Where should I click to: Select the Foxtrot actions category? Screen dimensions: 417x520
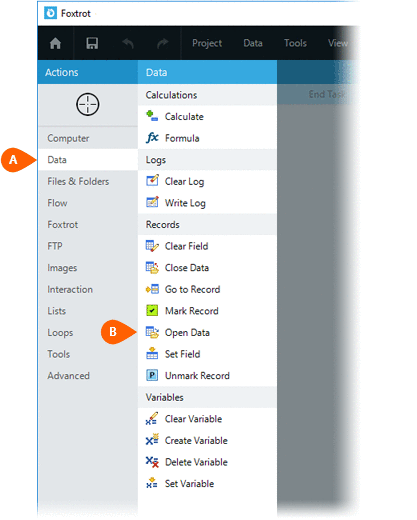pyautogui.click(x=88, y=225)
